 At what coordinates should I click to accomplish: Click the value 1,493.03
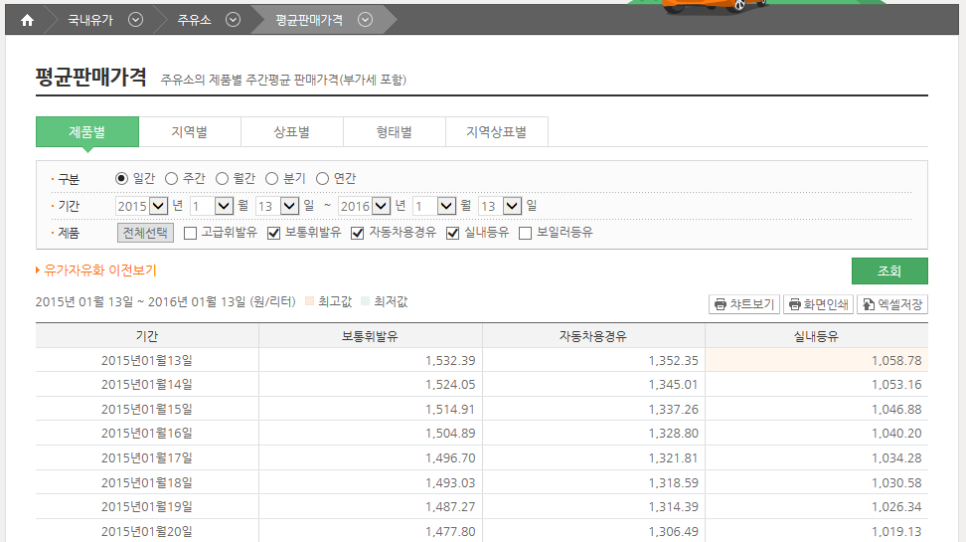[x=450, y=482]
